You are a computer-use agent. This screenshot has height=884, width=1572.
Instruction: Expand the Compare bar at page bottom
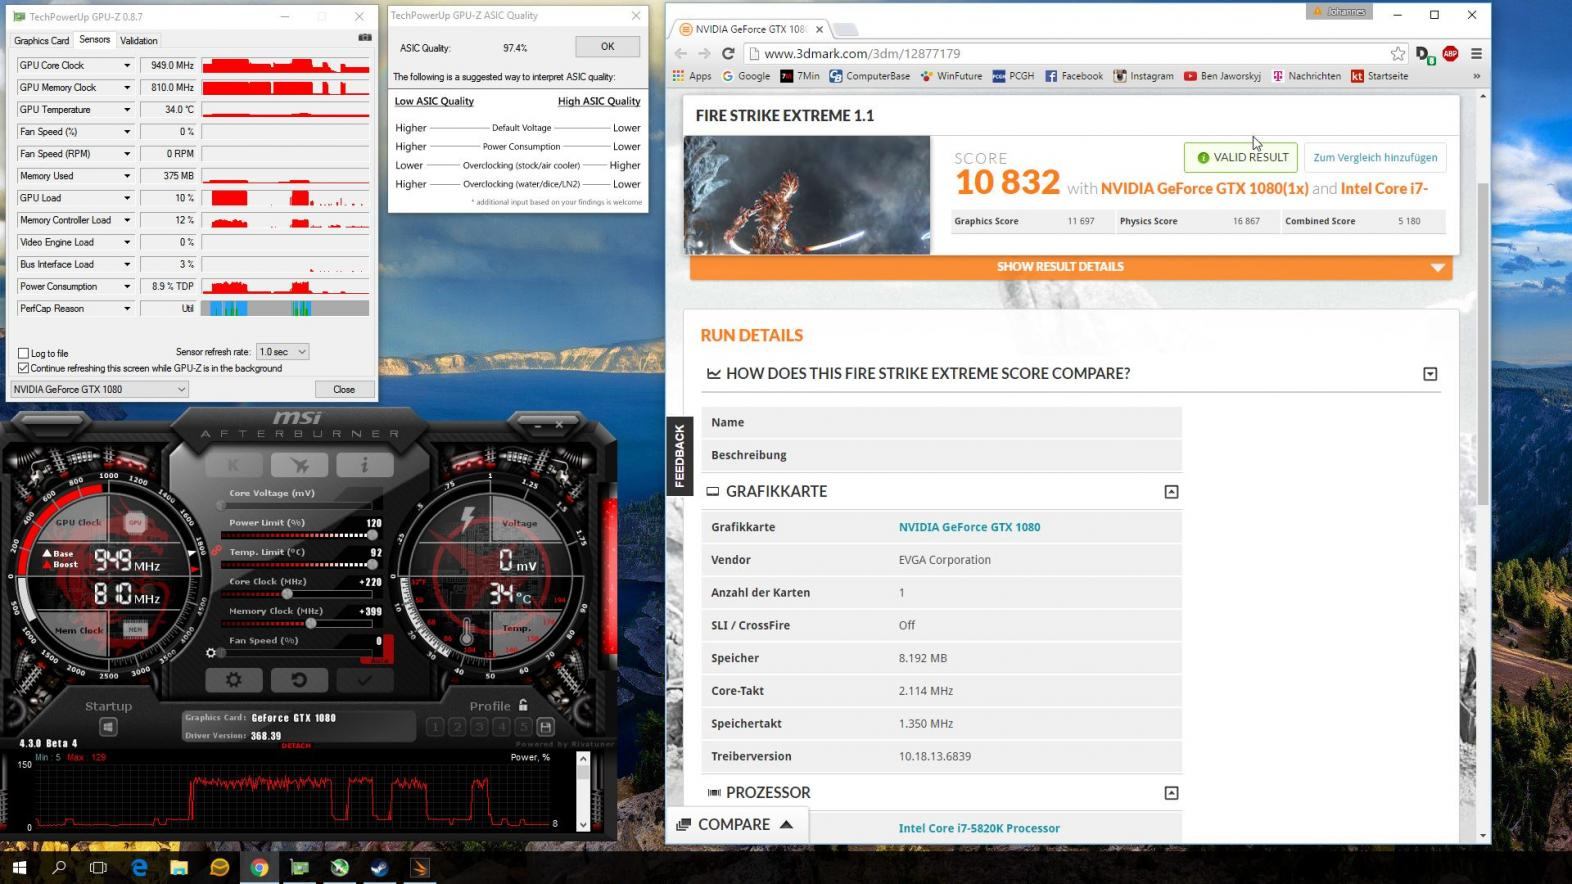tap(736, 824)
